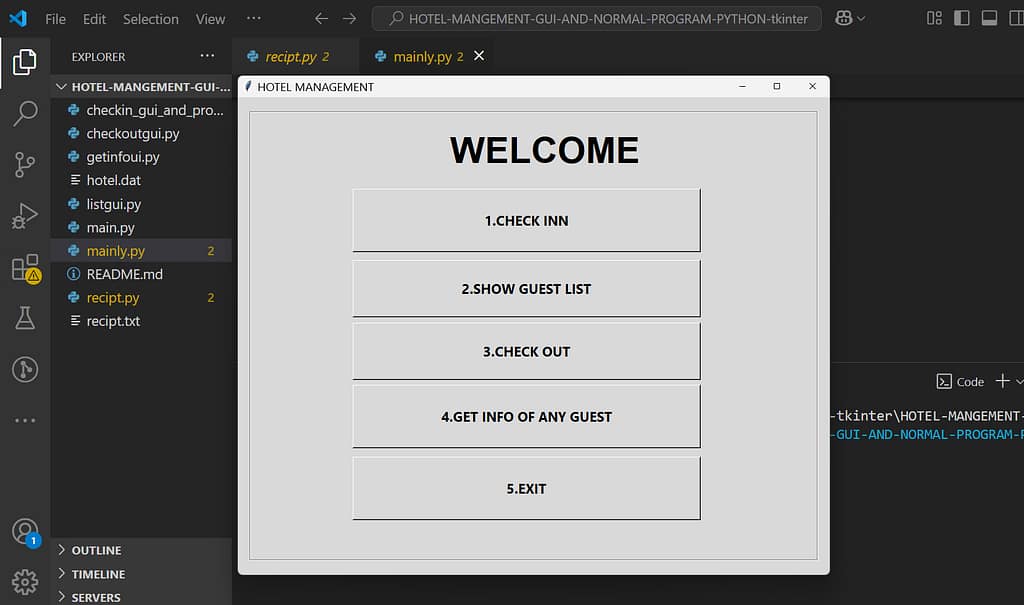
Task: Open the Run and Debug view
Action: pyautogui.click(x=25, y=215)
